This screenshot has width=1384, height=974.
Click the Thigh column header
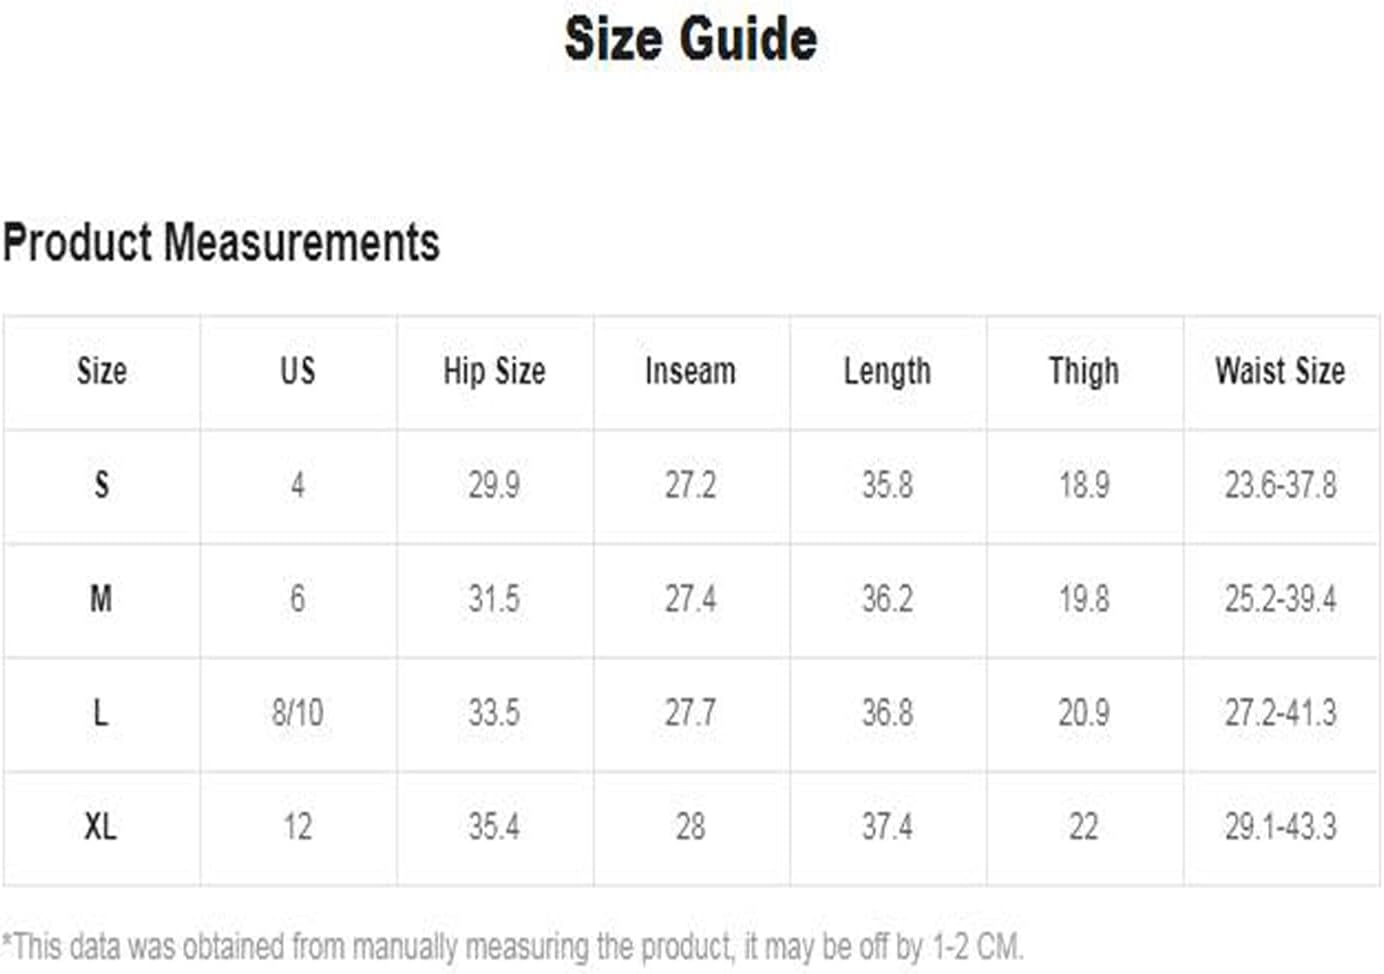point(1084,371)
